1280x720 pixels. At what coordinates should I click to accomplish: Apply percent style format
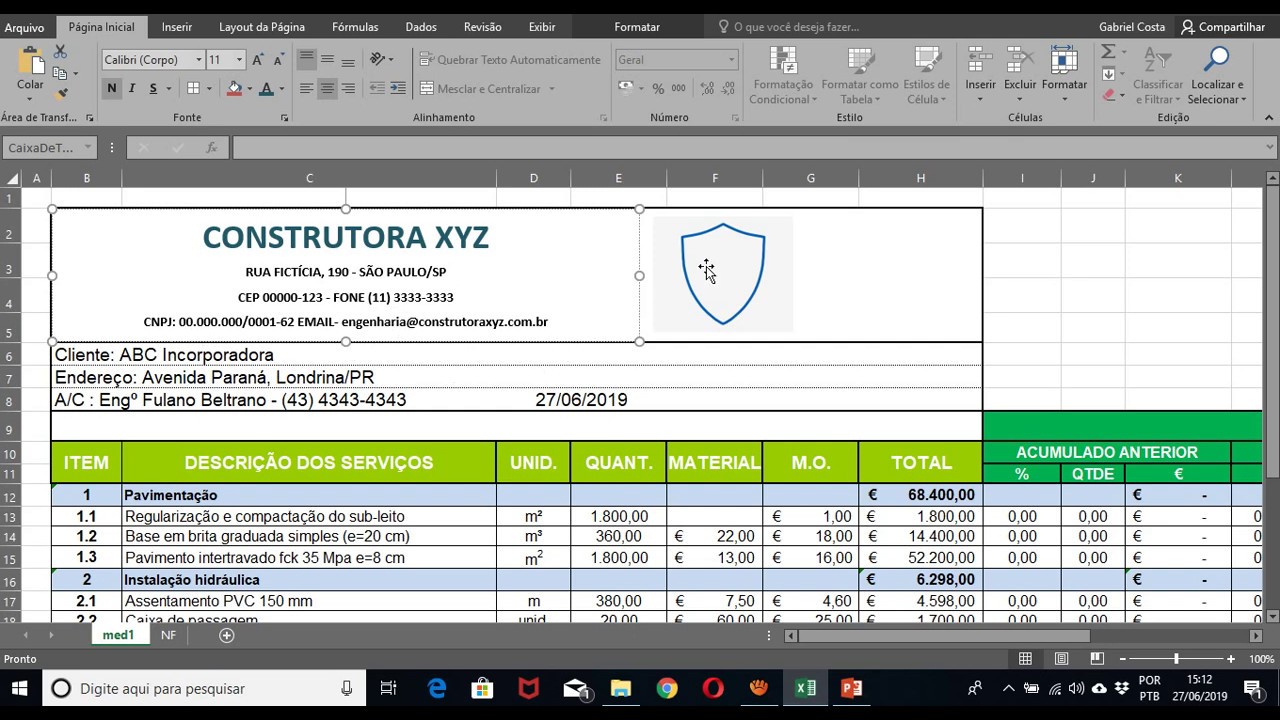point(658,89)
